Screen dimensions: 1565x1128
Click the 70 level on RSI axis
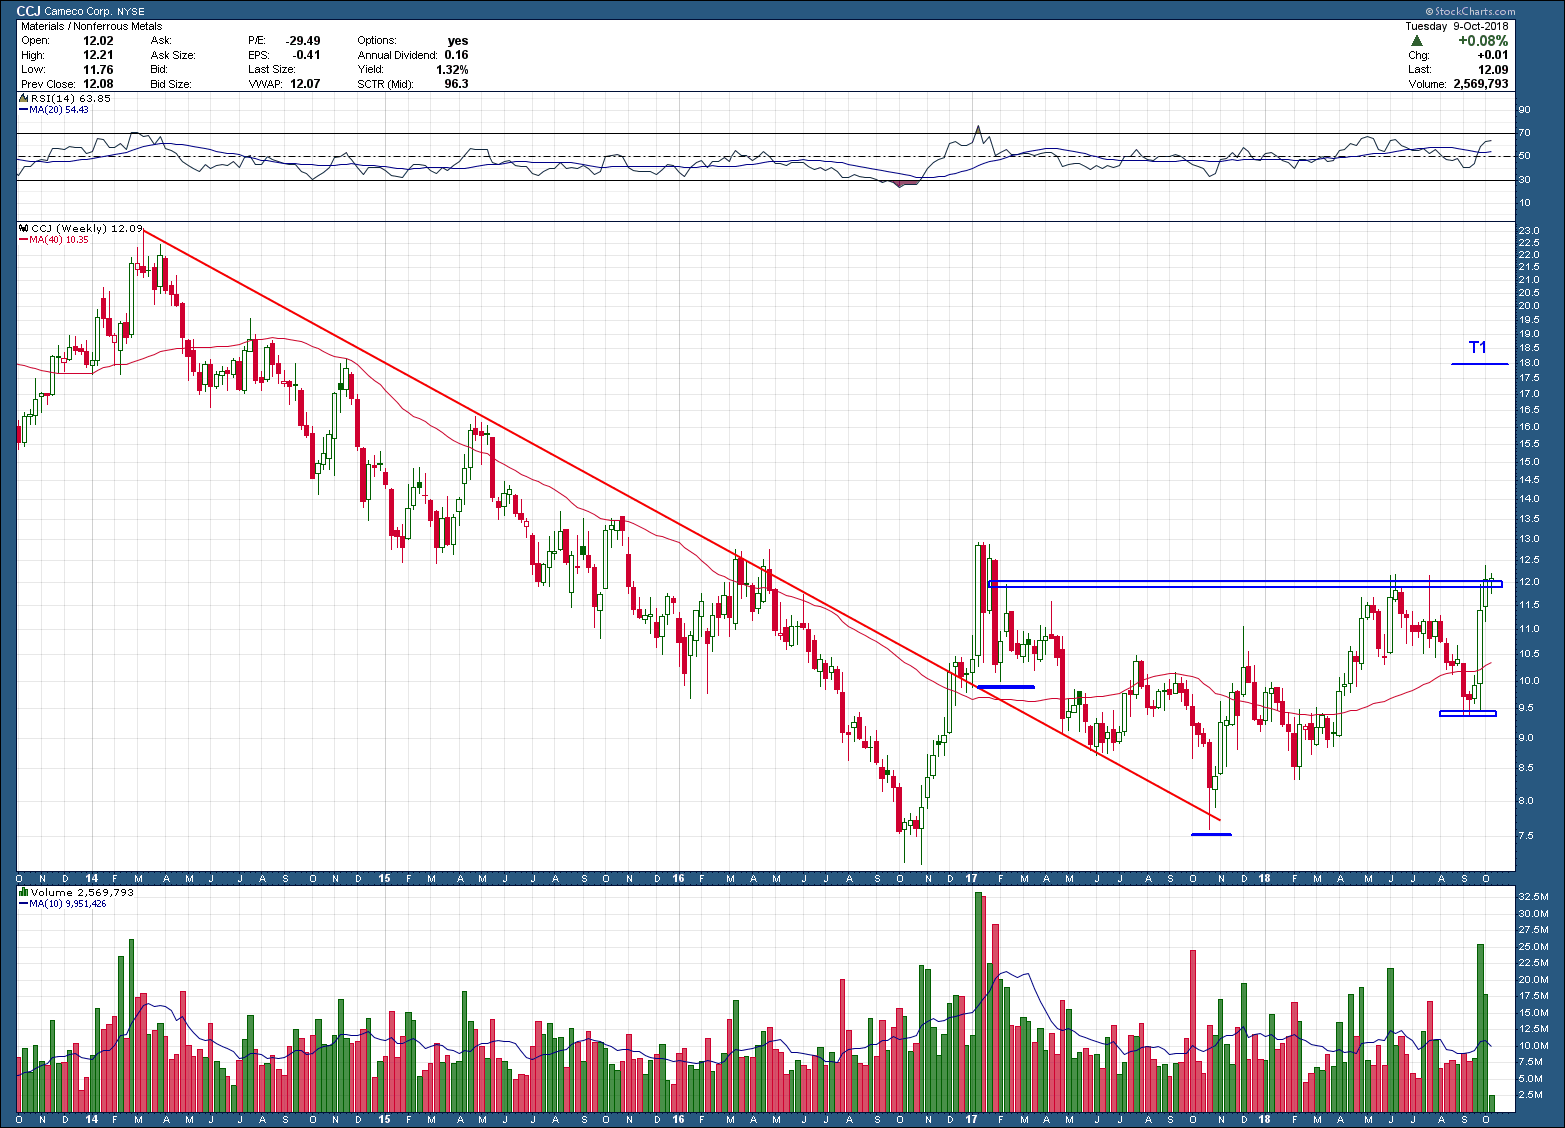pyautogui.click(x=1524, y=133)
